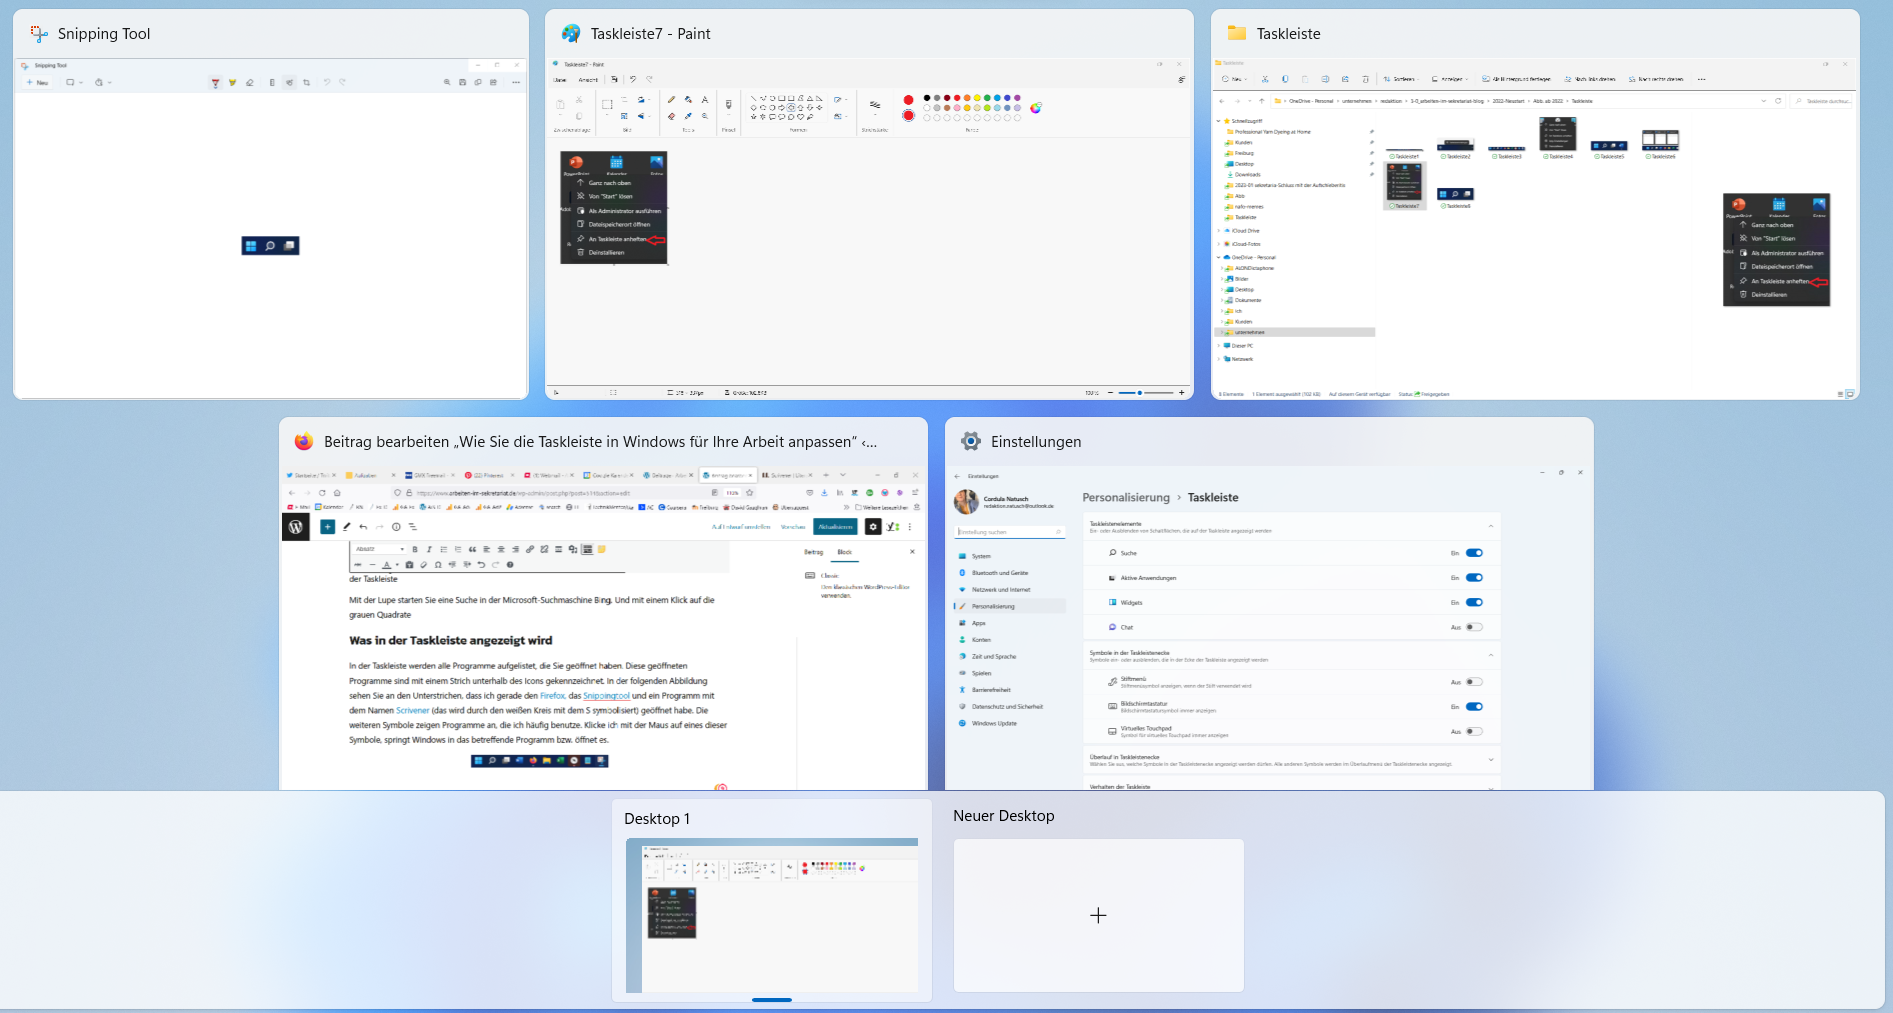Screen dimensions: 1893x1013
Task: Click the back arrow in Einstellungen
Action: pyautogui.click(x=957, y=476)
